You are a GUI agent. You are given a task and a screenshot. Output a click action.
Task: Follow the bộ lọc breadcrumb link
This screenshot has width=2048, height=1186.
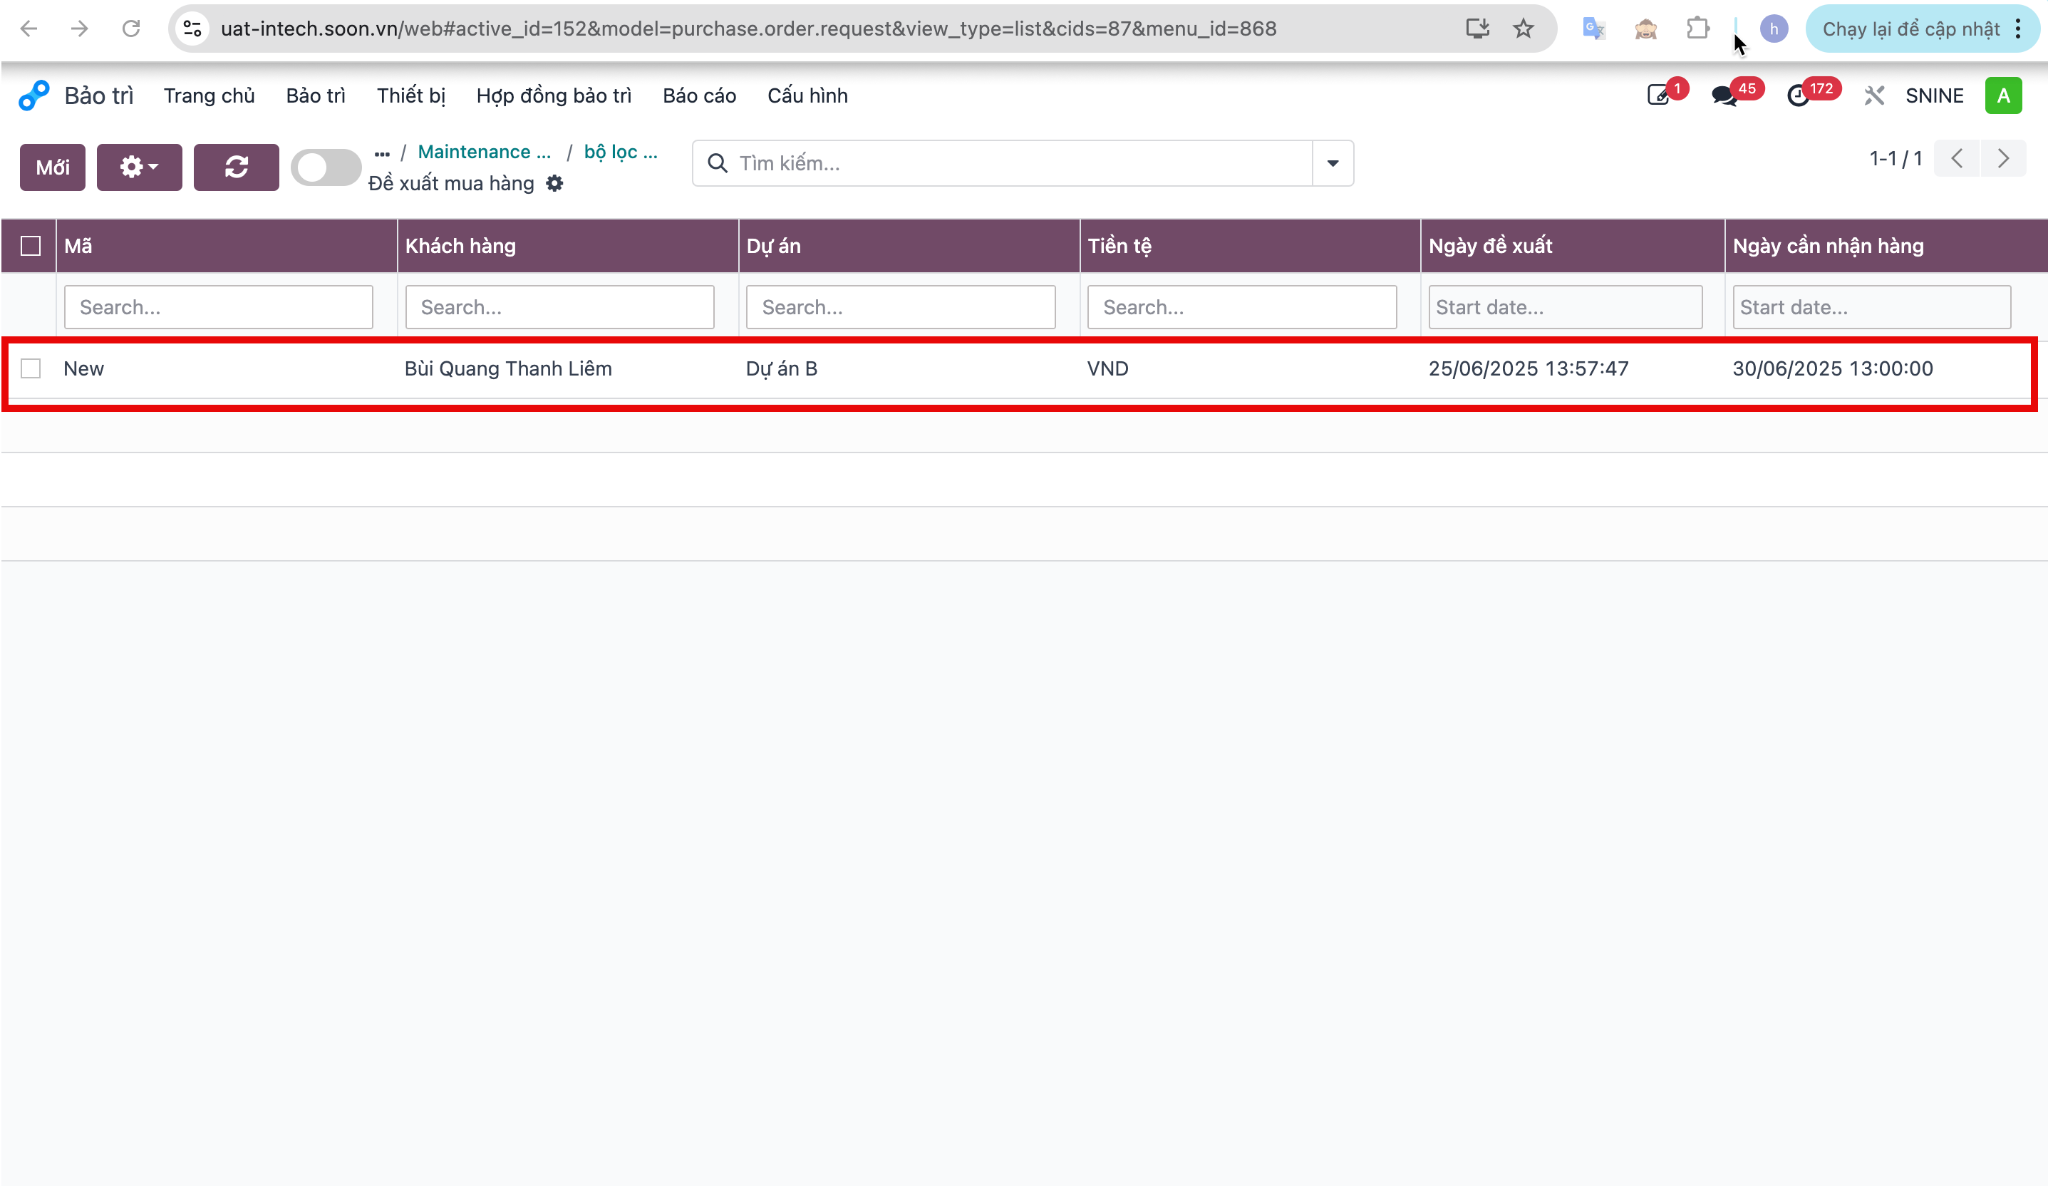621,152
